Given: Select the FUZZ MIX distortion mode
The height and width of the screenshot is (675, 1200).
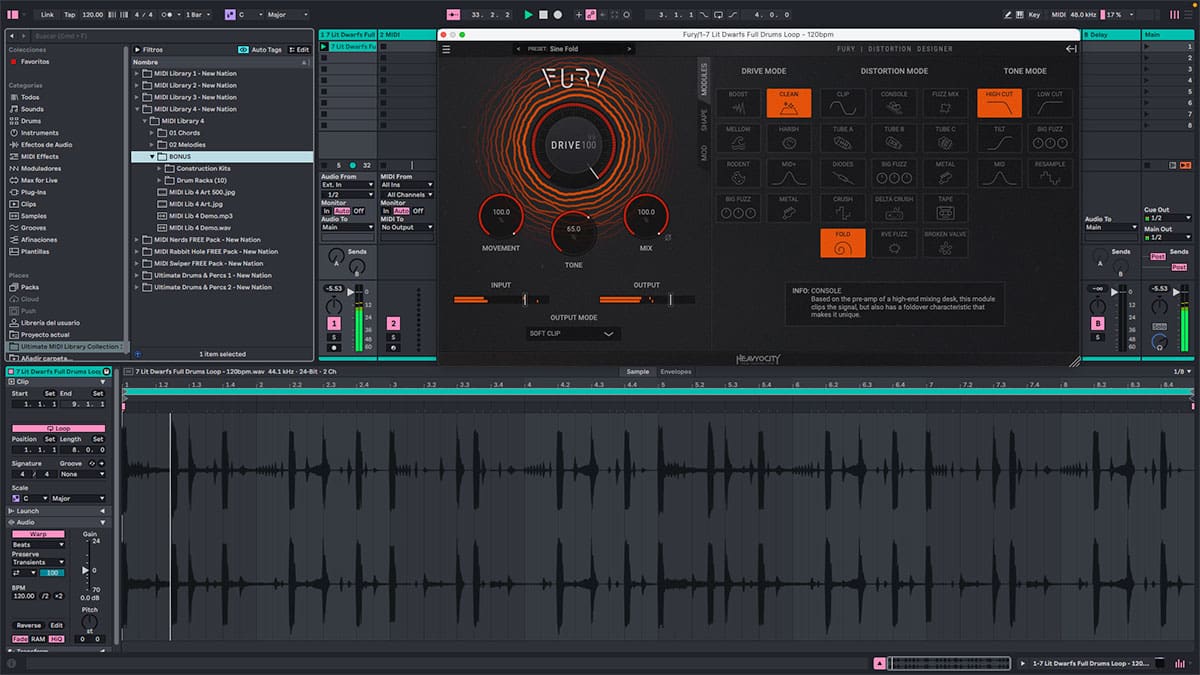Looking at the screenshot, I should click(945, 103).
